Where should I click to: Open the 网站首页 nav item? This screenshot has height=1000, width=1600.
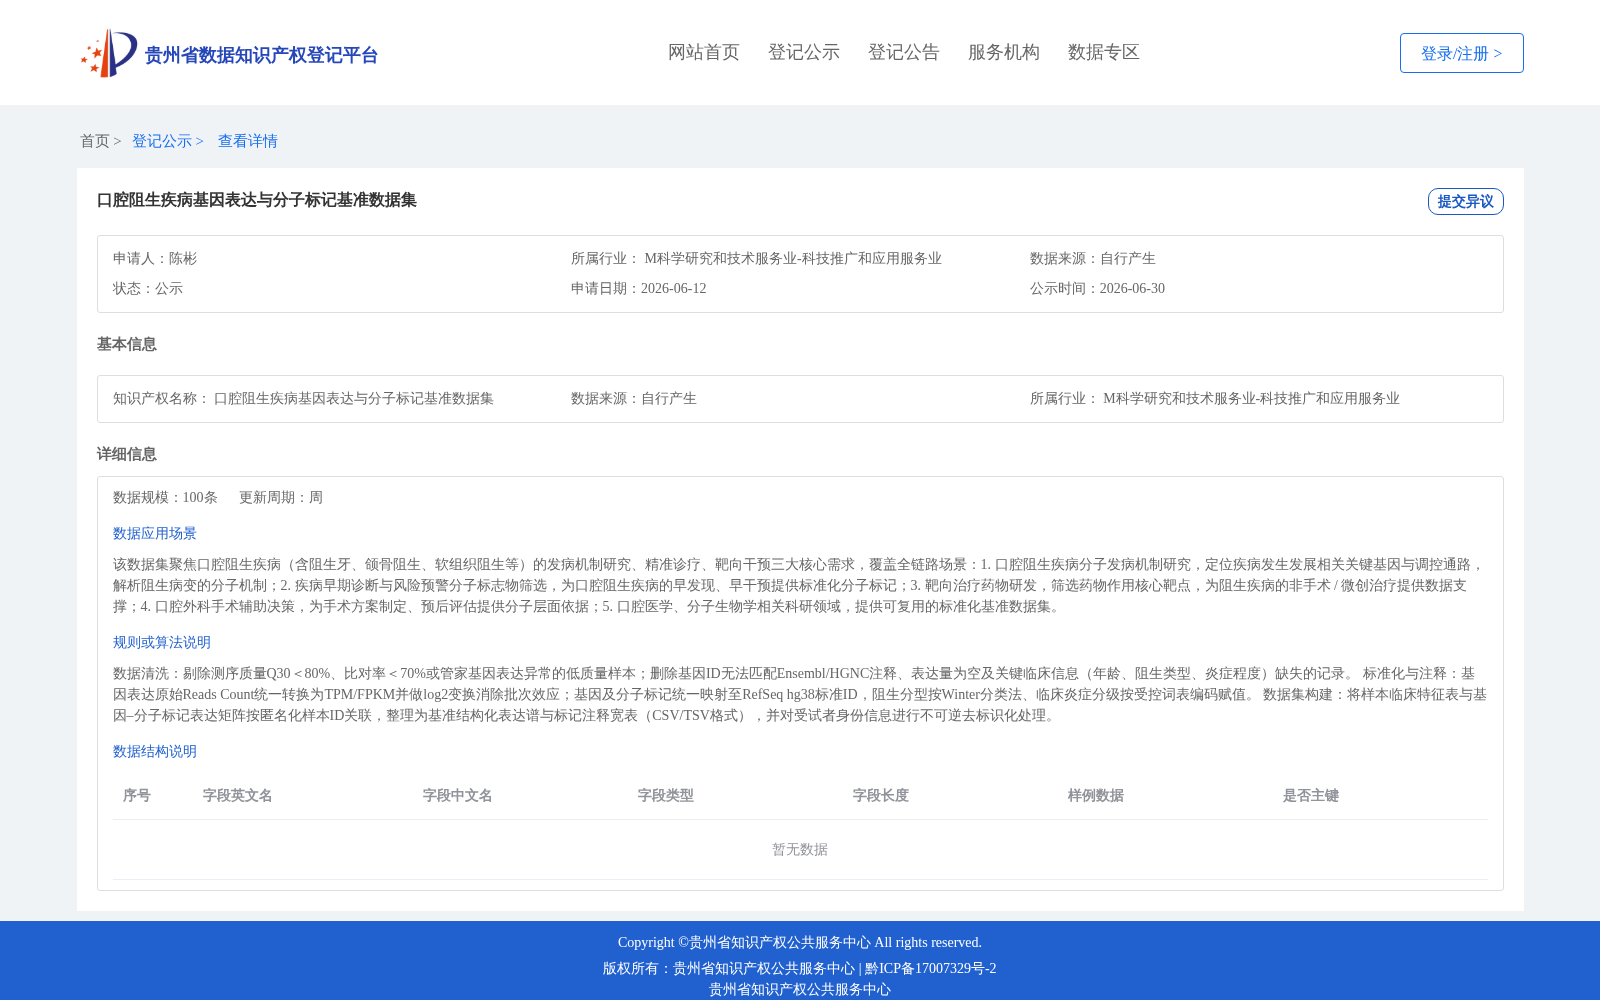704,52
